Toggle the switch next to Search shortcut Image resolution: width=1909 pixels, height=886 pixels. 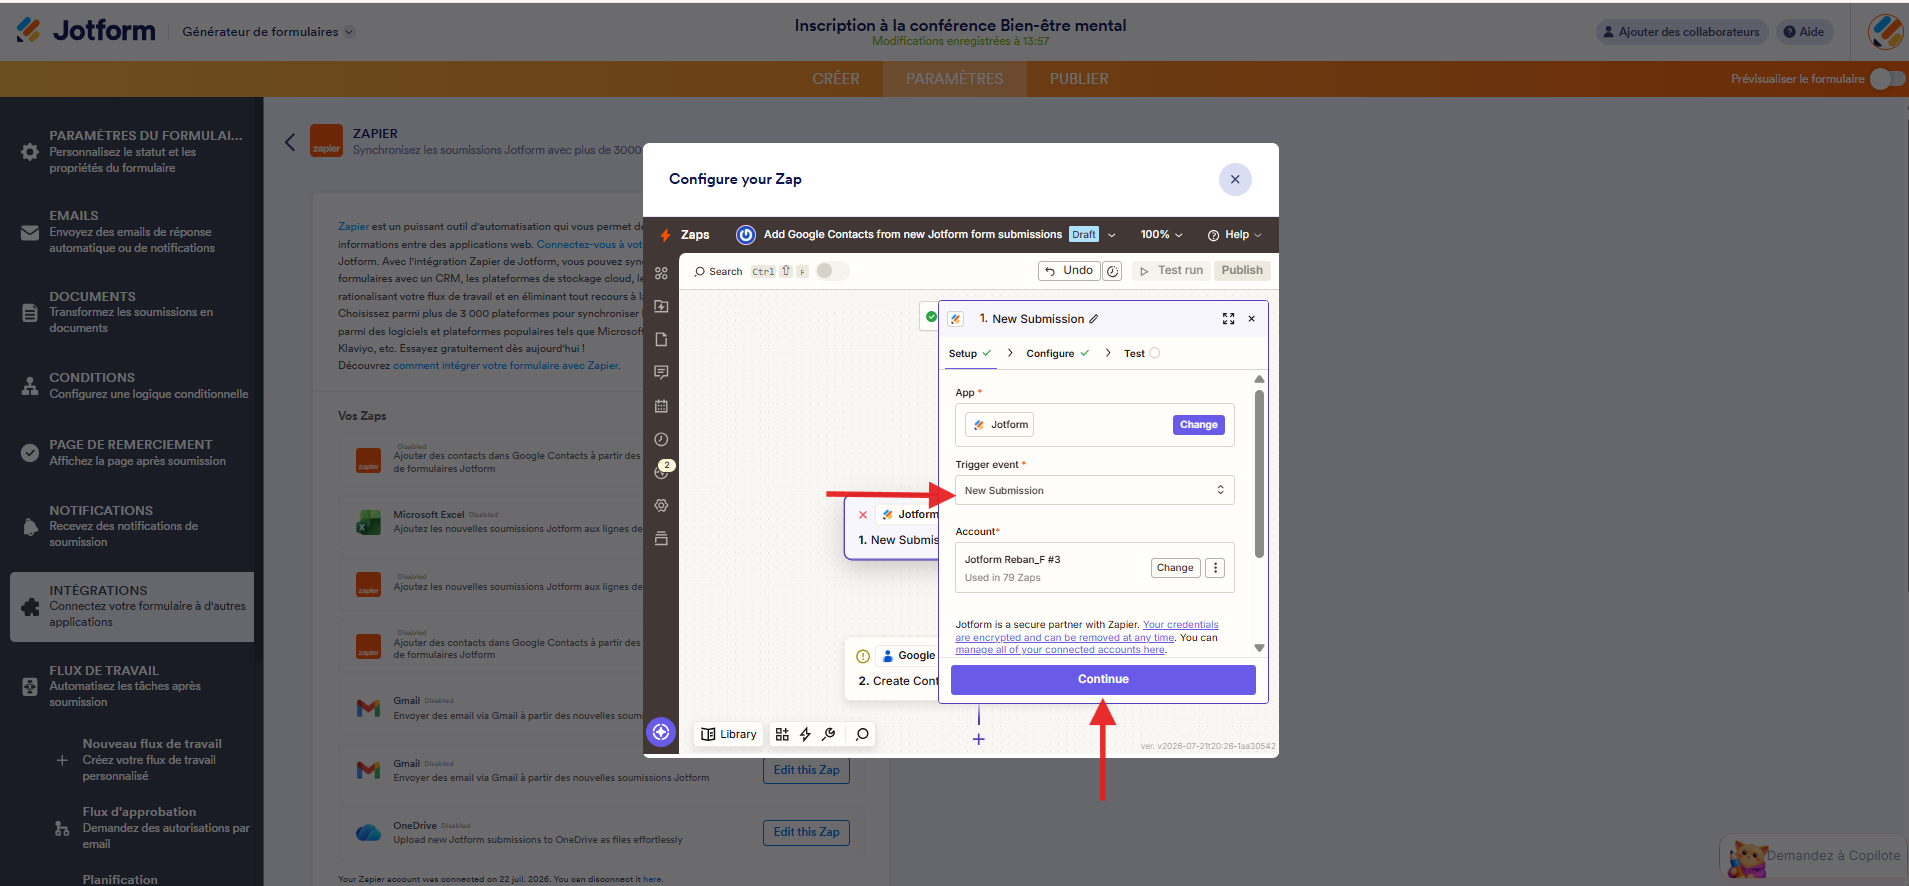[832, 271]
